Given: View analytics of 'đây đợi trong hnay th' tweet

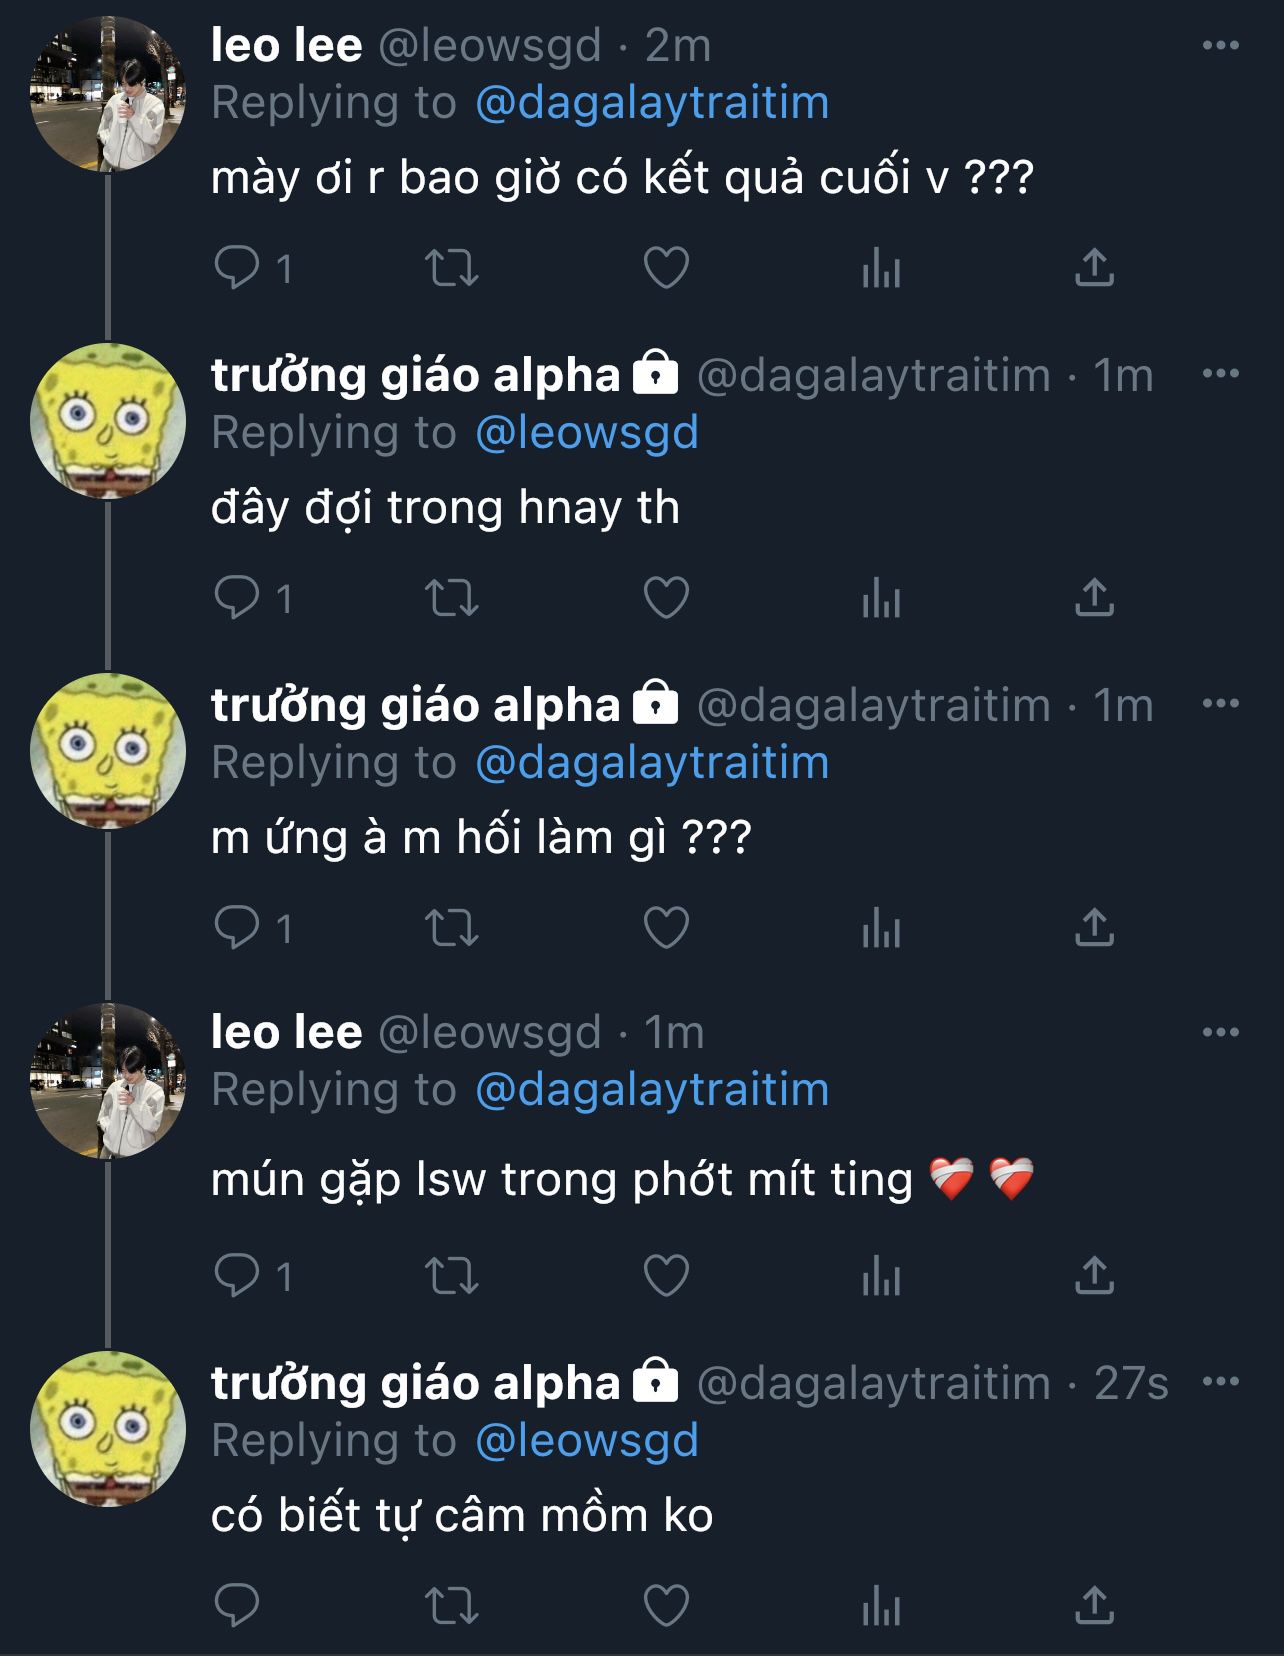Looking at the screenshot, I should (x=881, y=598).
